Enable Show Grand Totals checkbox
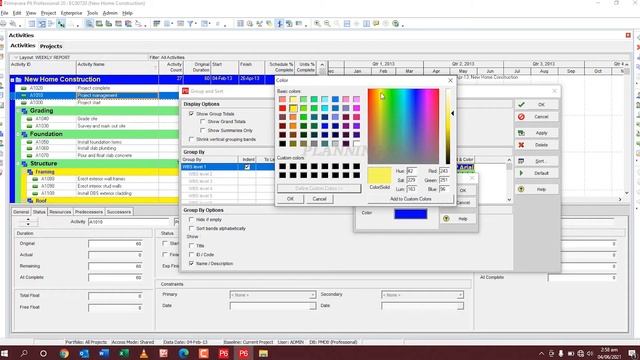 click(202, 122)
